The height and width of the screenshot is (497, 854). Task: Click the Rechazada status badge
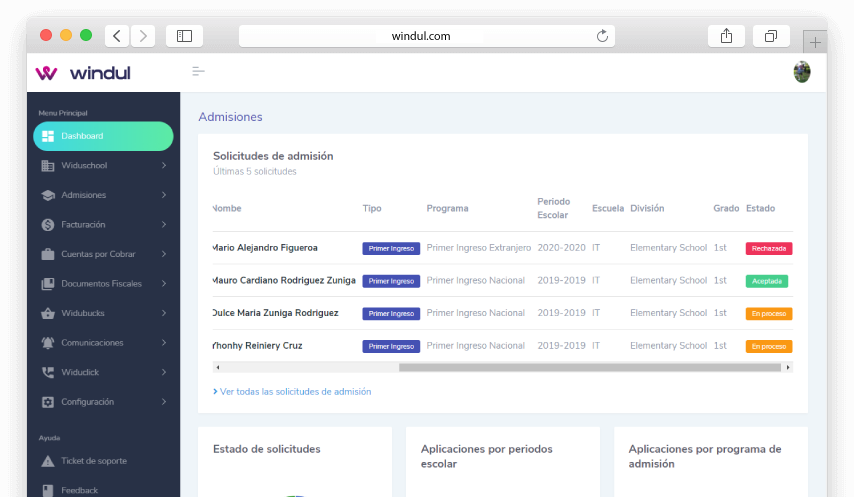point(767,248)
